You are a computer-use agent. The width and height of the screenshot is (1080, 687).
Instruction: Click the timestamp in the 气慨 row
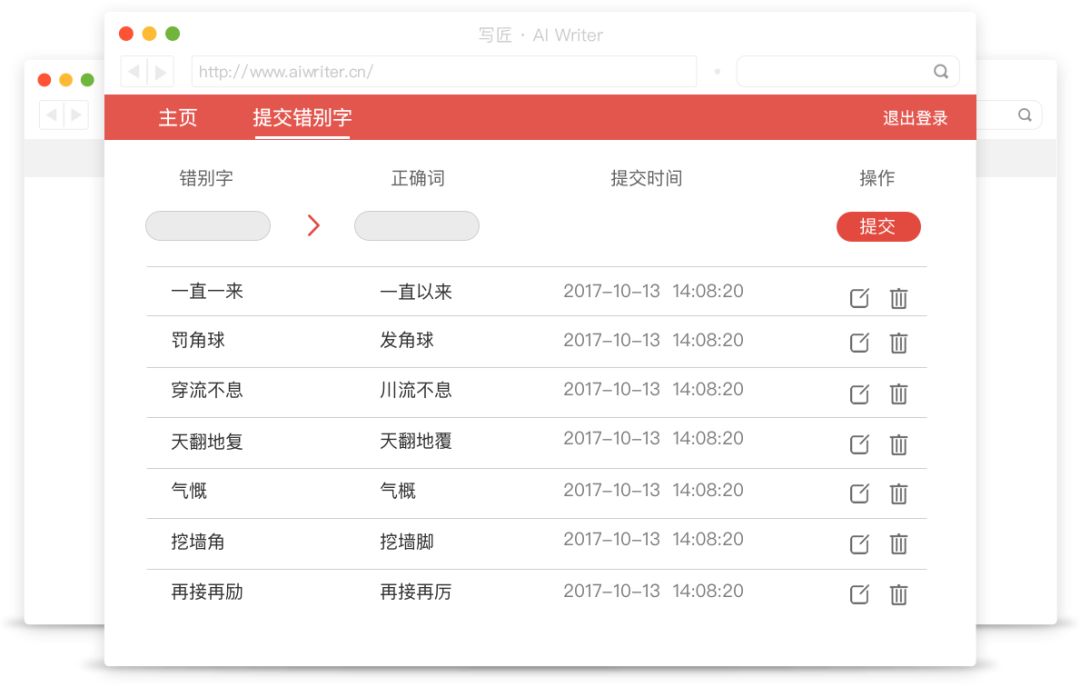click(653, 490)
